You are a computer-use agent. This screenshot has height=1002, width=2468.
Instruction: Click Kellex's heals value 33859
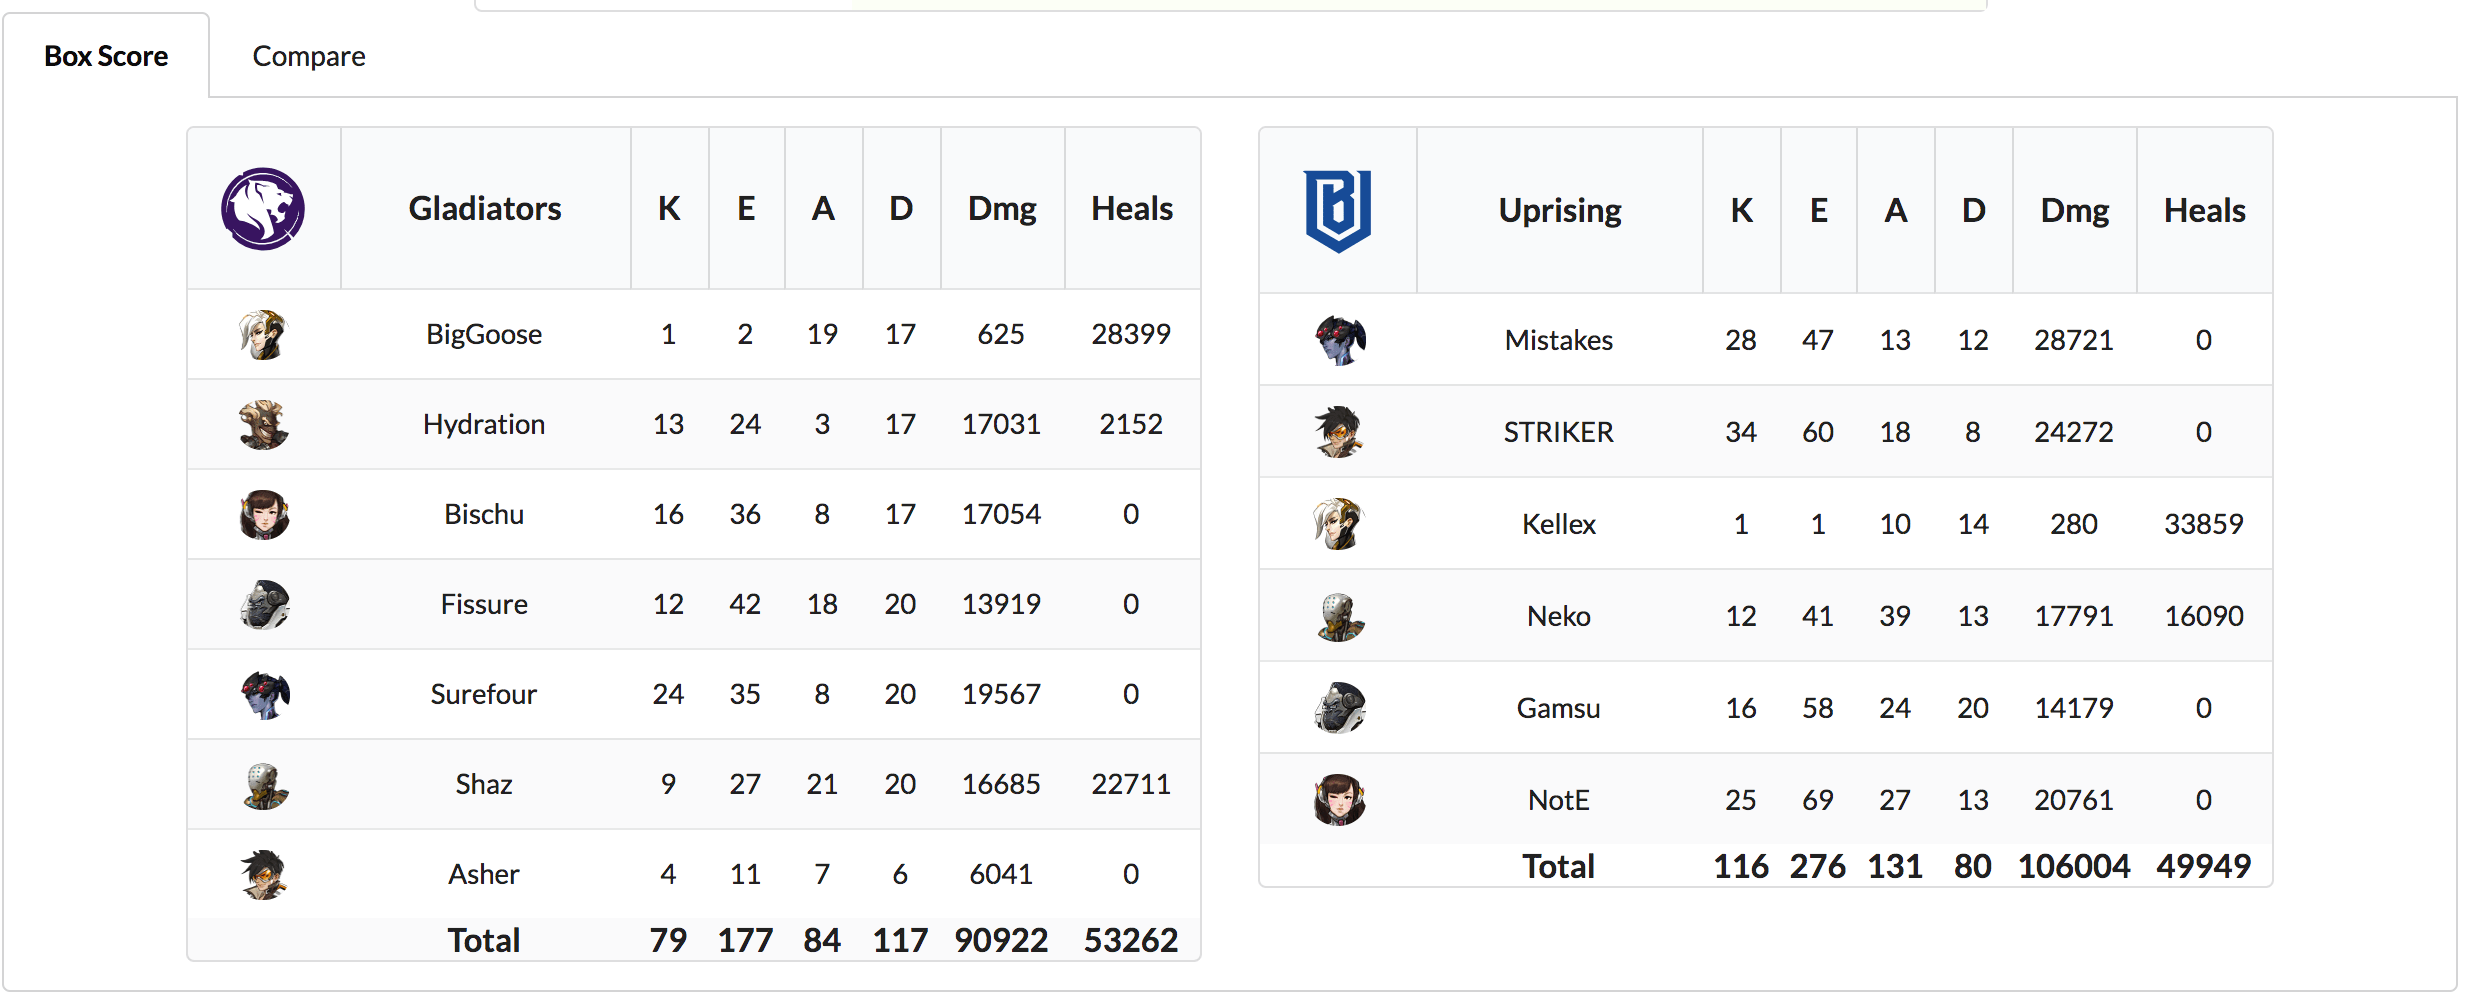pos(2204,524)
